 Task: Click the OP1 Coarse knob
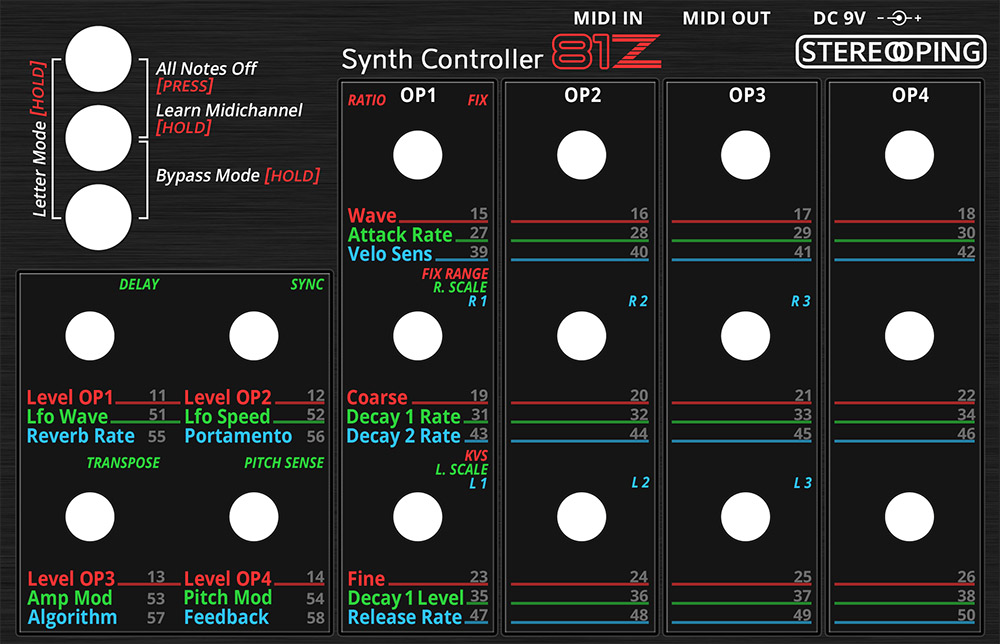click(x=418, y=336)
